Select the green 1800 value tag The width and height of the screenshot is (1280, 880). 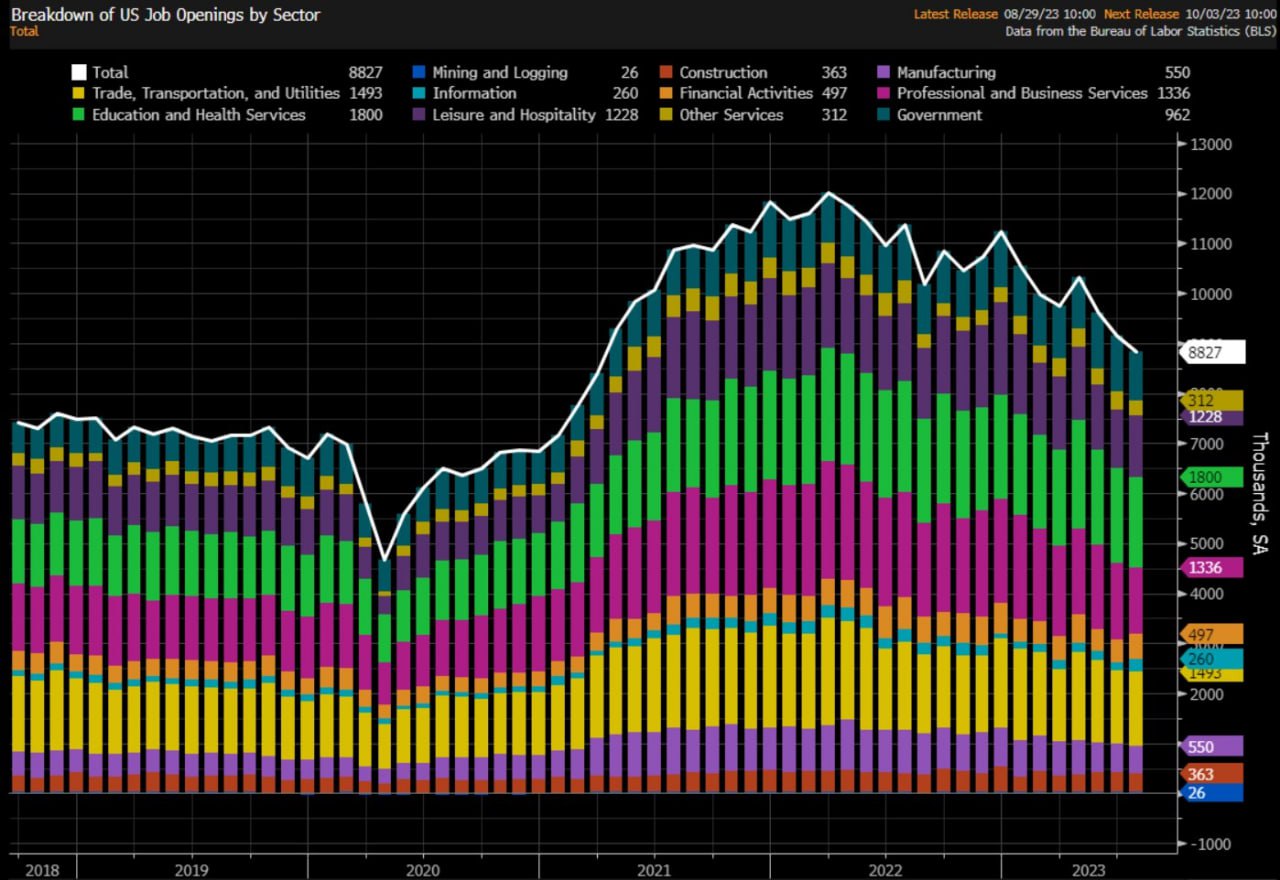click(1211, 477)
